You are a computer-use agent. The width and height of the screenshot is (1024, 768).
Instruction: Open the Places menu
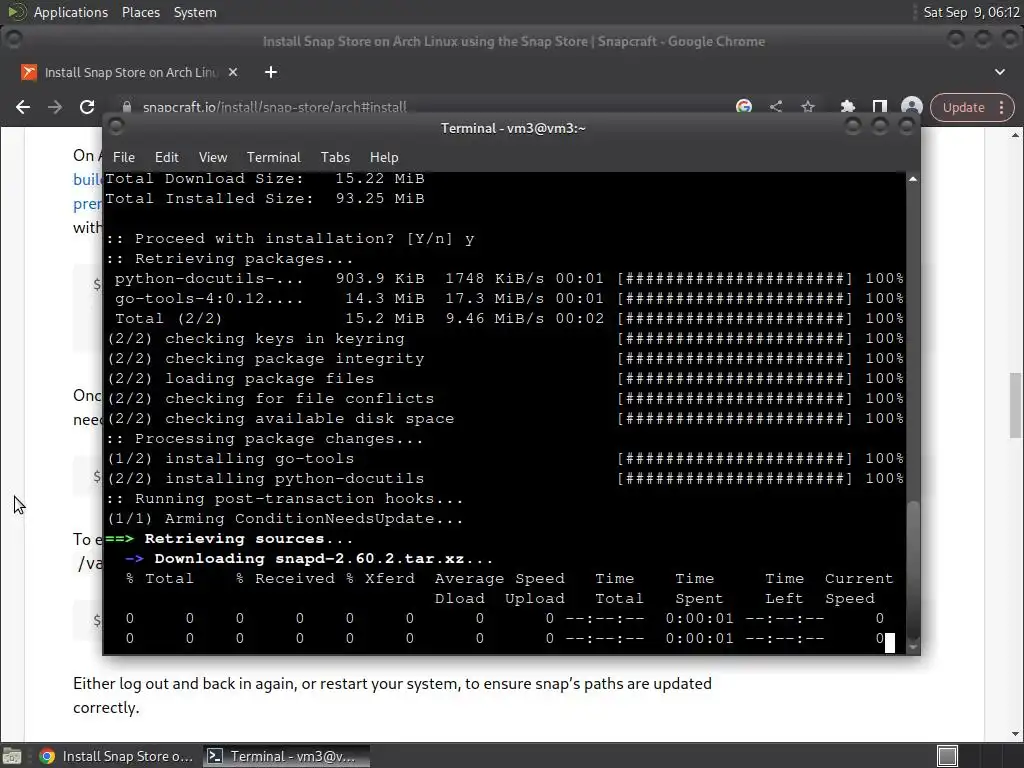pyautogui.click(x=140, y=12)
